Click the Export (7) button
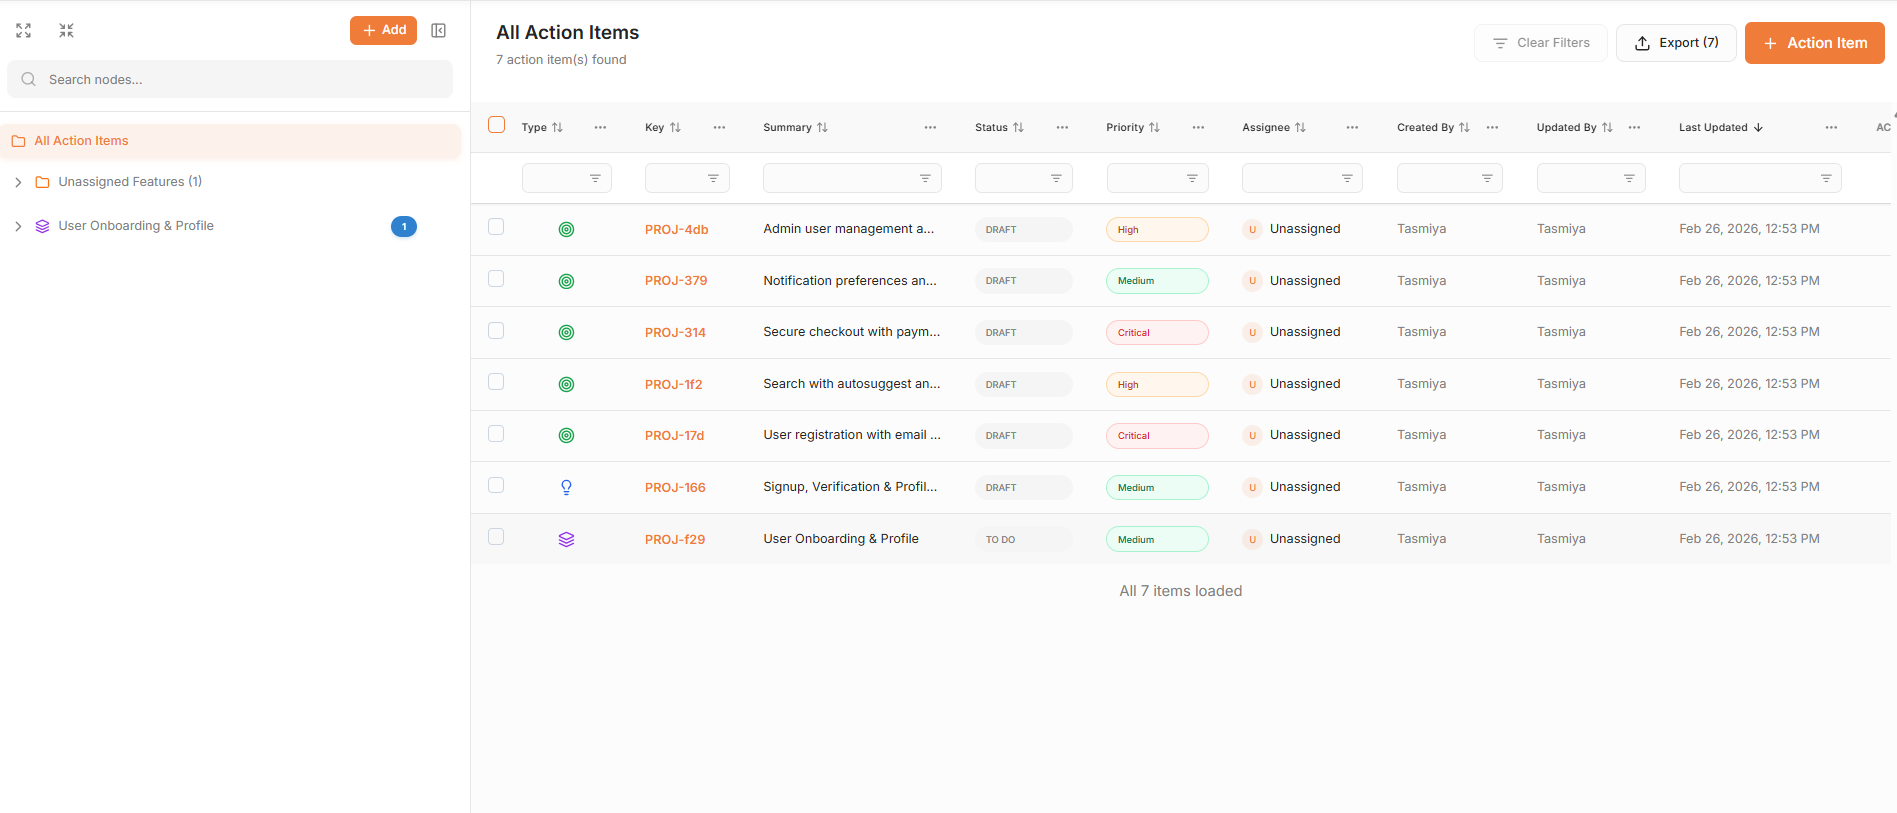Screen dimensions: 1897x813 click(x=1675, y=43)
